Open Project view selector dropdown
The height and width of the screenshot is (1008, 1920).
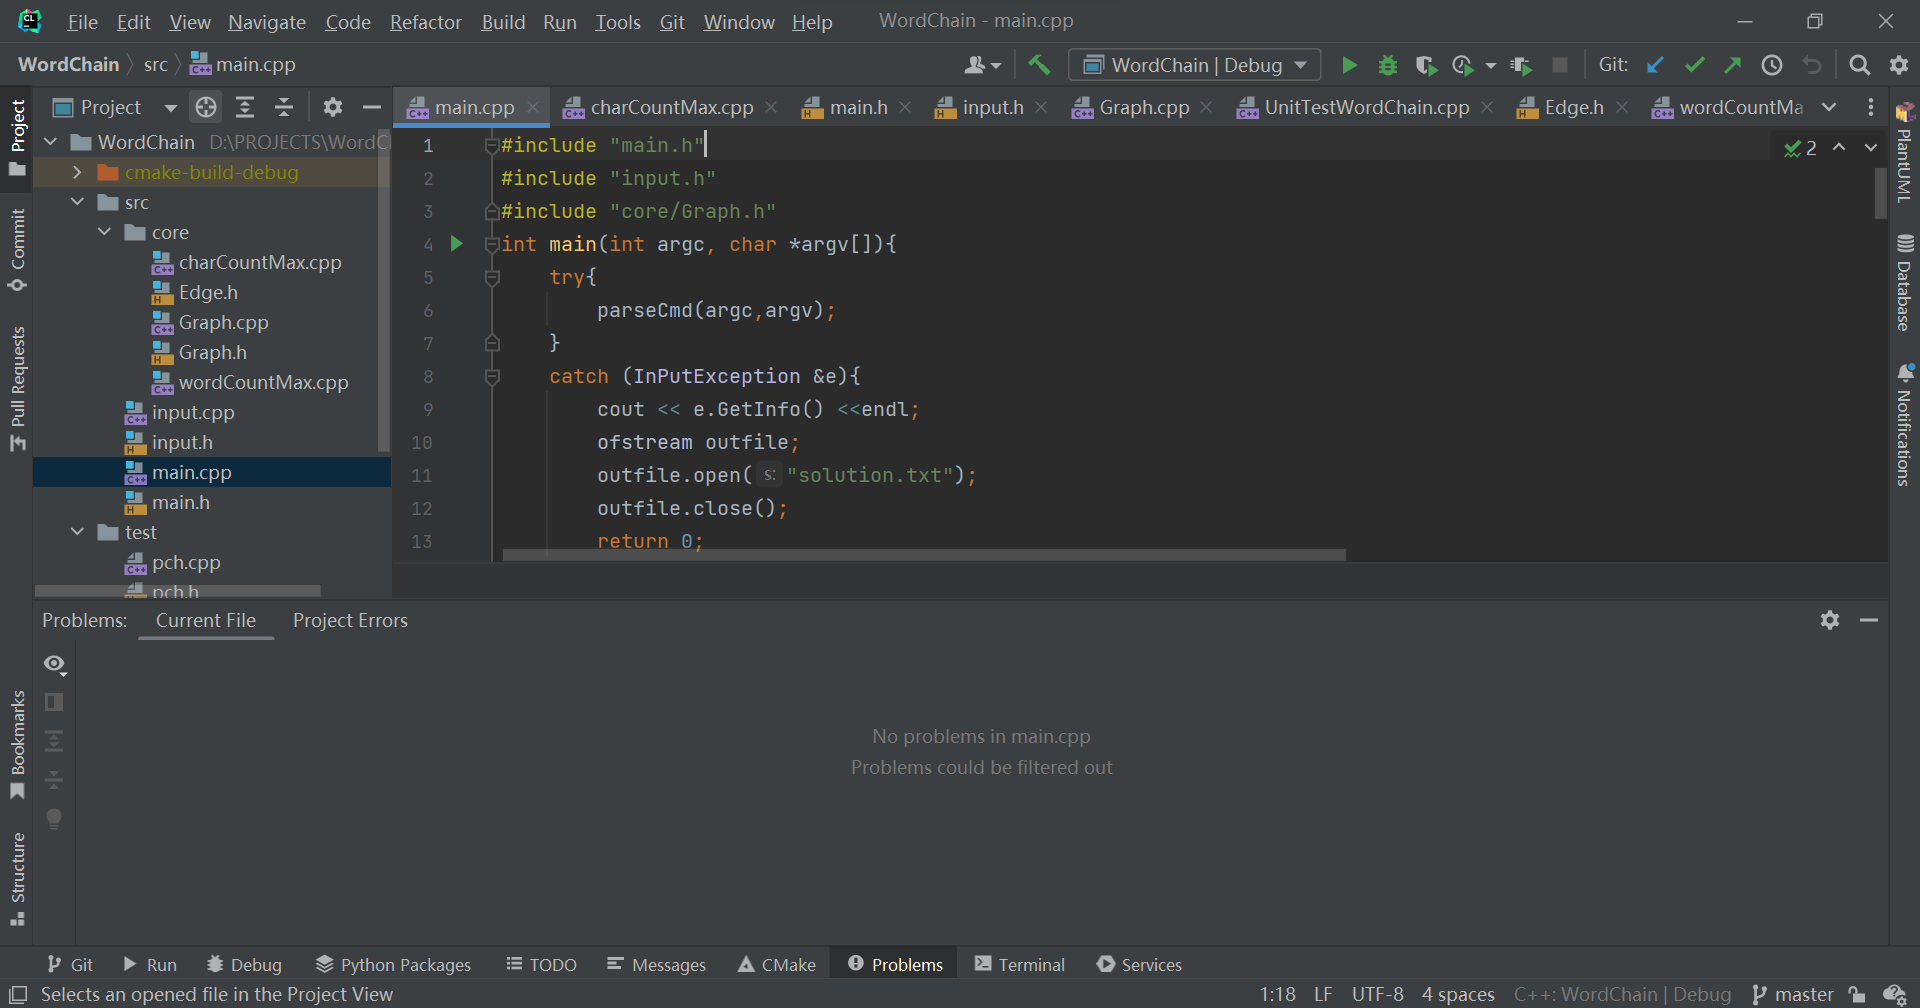click(x=115, y=107)
